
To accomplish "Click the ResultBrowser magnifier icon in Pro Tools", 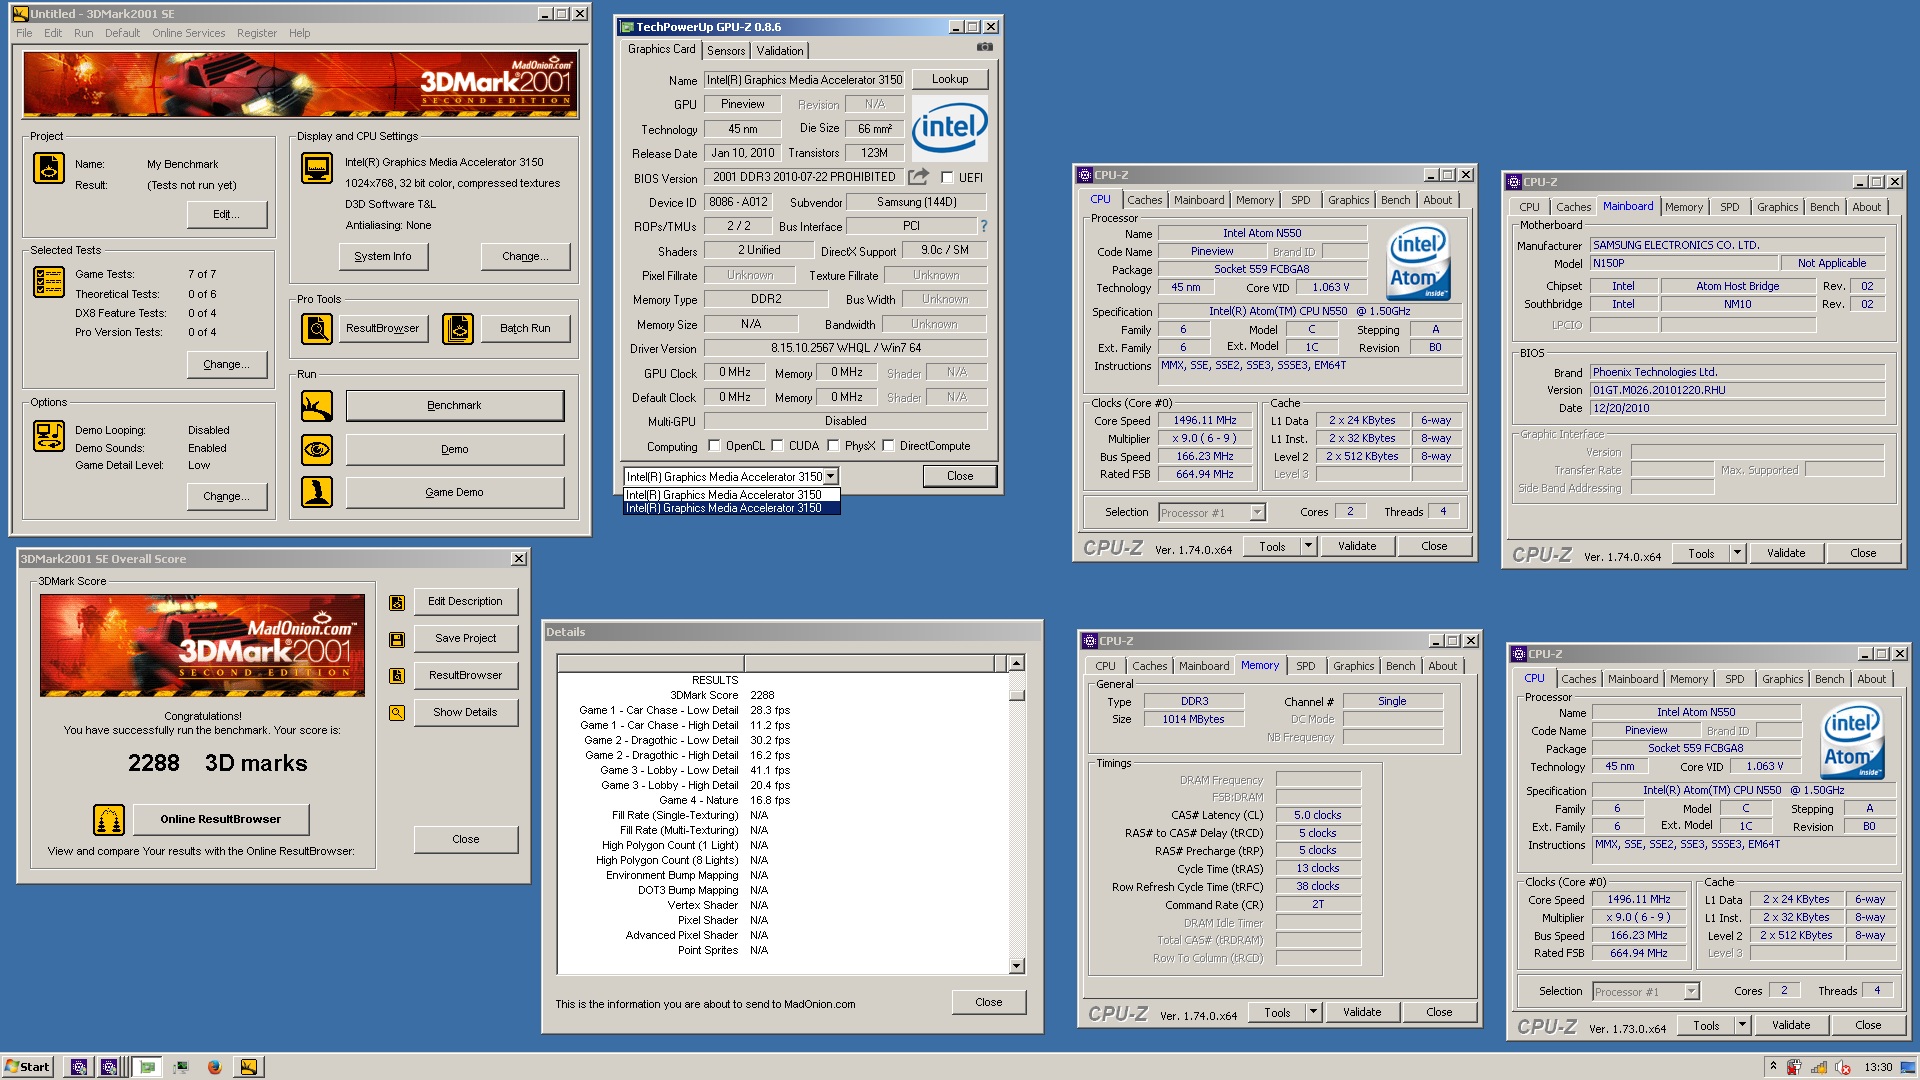I will (x=317, y=328).
